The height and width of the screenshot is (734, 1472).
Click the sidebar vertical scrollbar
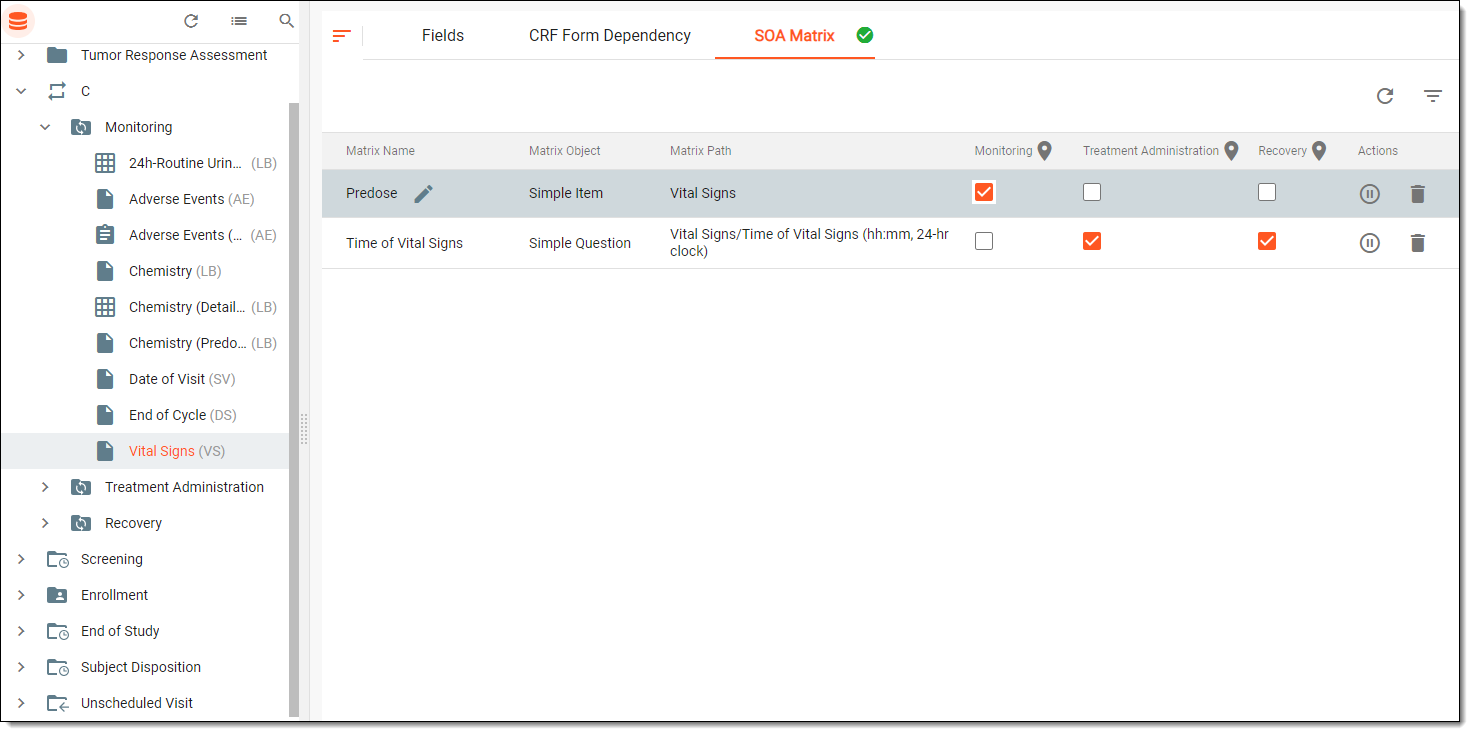[294, 410]
